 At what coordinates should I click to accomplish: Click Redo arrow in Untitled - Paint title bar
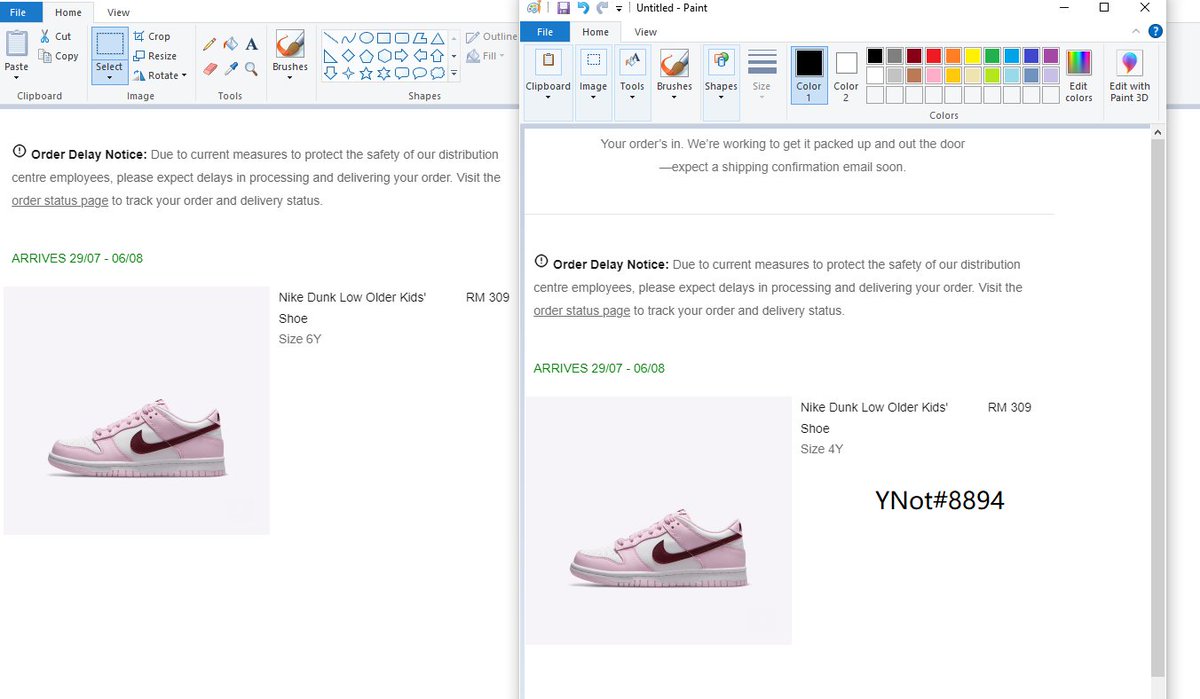tap(602, 8)
